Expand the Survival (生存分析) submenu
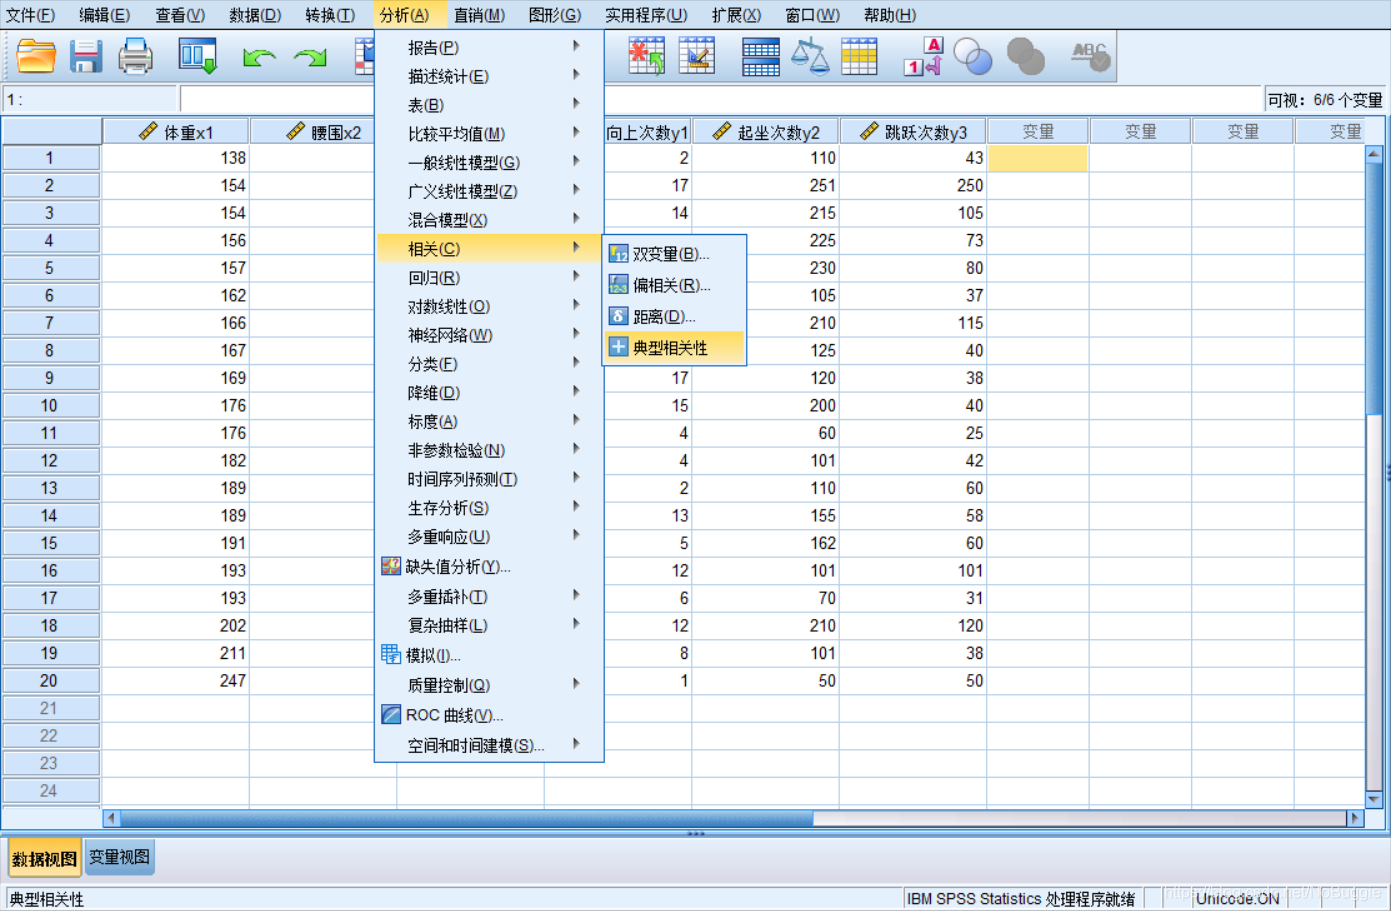Viewport: 1391px width, 911px height. pyautogui.click(x=489, y=508)
